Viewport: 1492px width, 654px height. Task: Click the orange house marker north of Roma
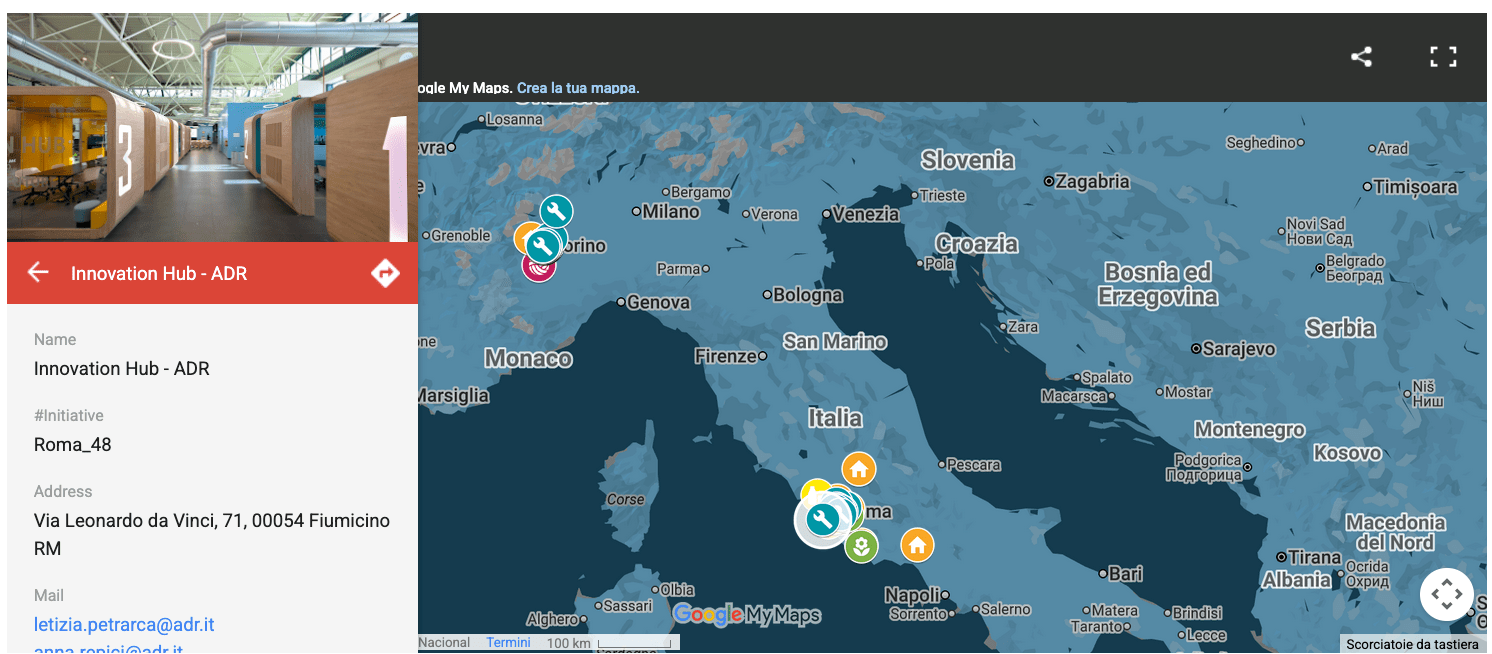(858, 468)
